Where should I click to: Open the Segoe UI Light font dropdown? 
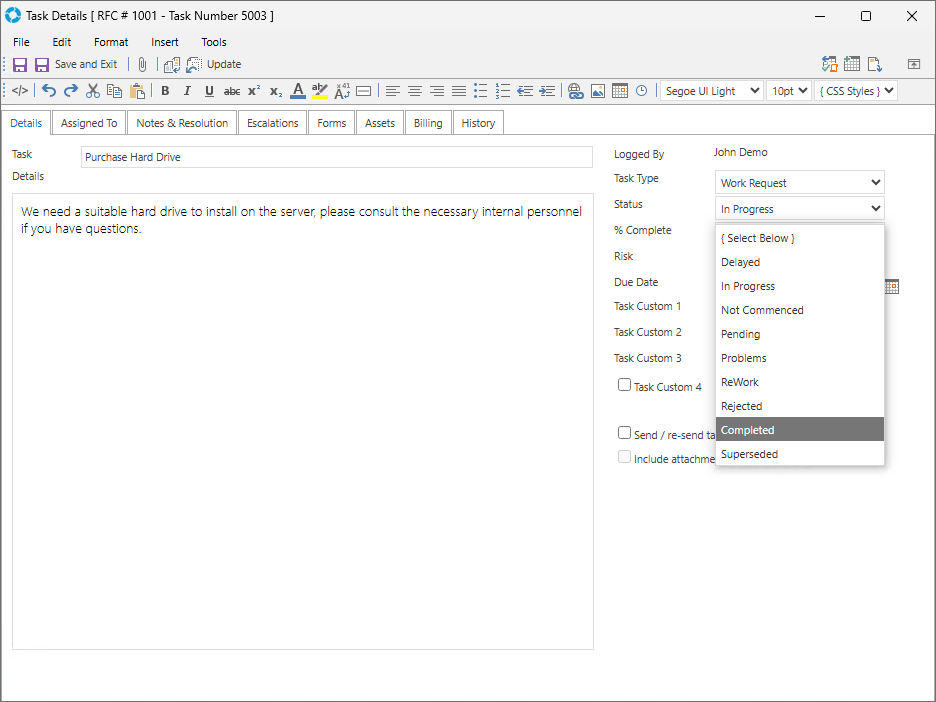click(711, 91)
